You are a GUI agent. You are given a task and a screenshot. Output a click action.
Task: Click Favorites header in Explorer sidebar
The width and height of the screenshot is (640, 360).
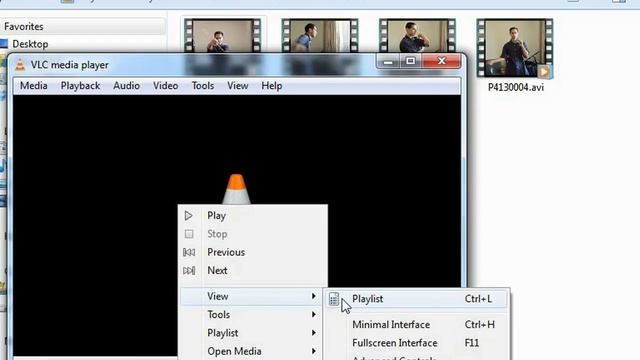(24, 27)
